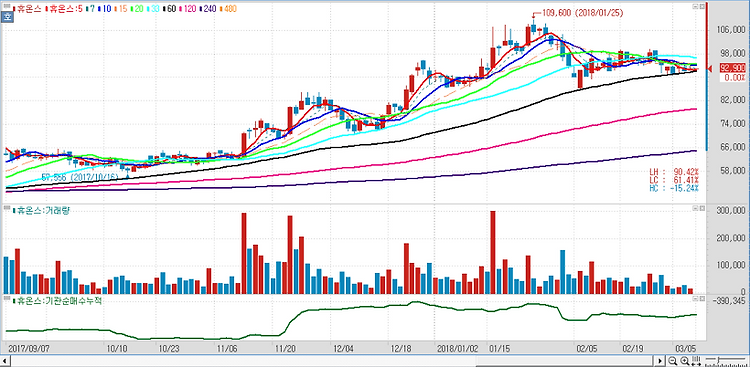This screenshot has height=367, width=750.
Task: Click the zoom out magnifier icon
Action: [673, 360]
